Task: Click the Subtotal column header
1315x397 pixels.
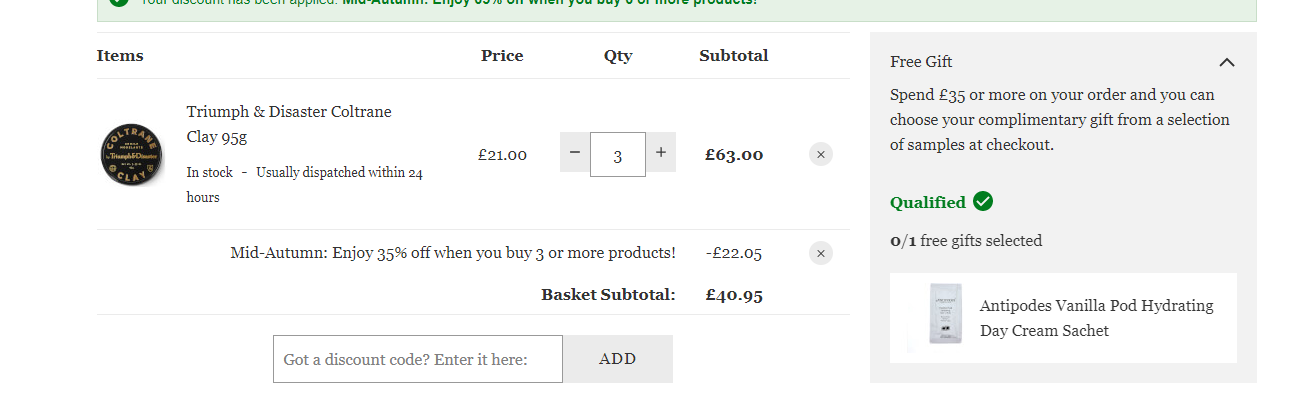Action: 734,56
